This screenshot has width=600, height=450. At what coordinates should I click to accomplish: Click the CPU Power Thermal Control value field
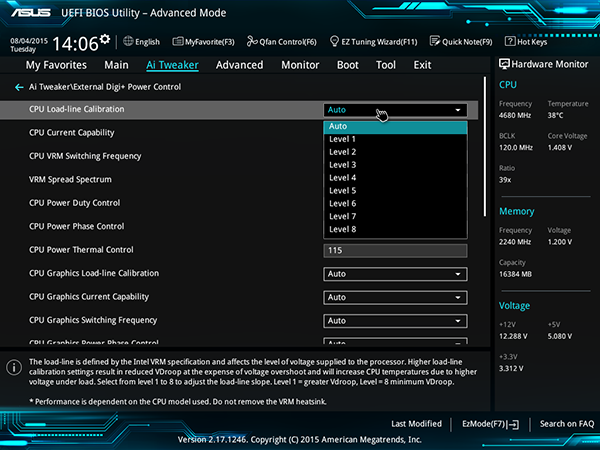tap(395, 250)
